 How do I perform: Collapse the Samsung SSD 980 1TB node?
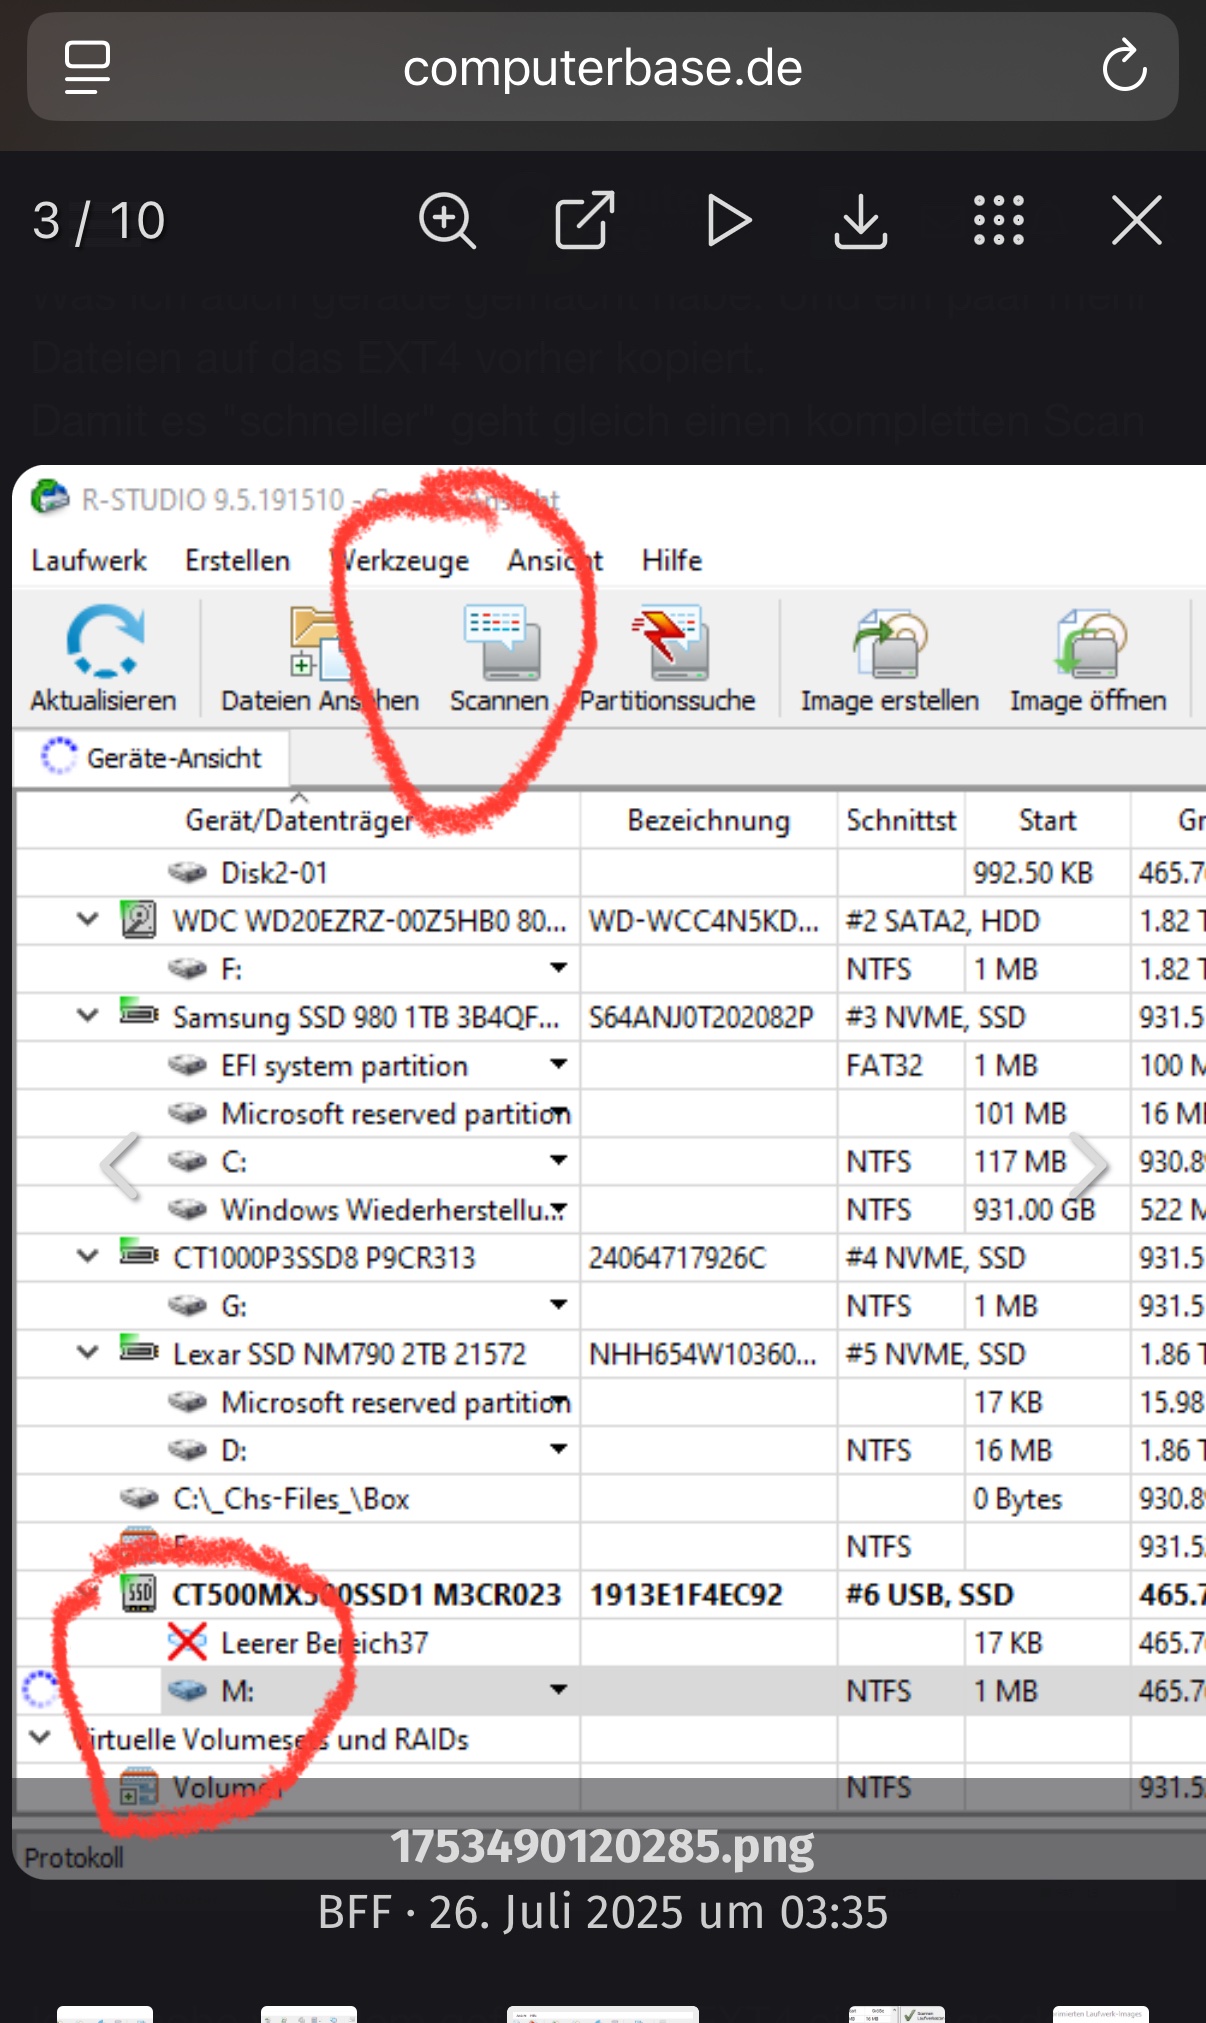88,1015
